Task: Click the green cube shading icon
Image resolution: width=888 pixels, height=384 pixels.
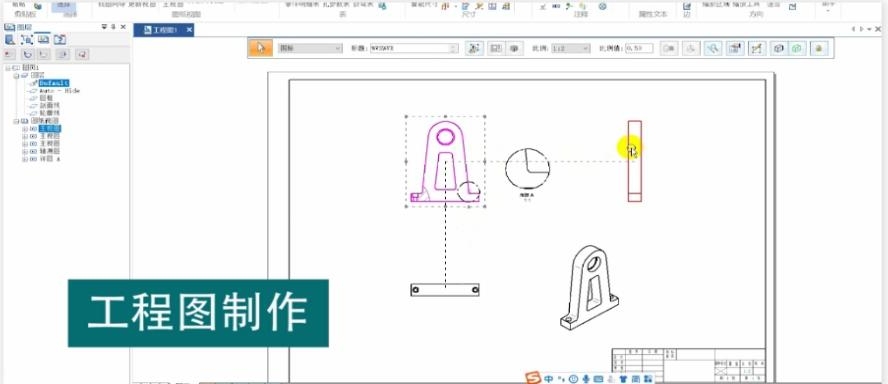Action: [x=797, y=49]
